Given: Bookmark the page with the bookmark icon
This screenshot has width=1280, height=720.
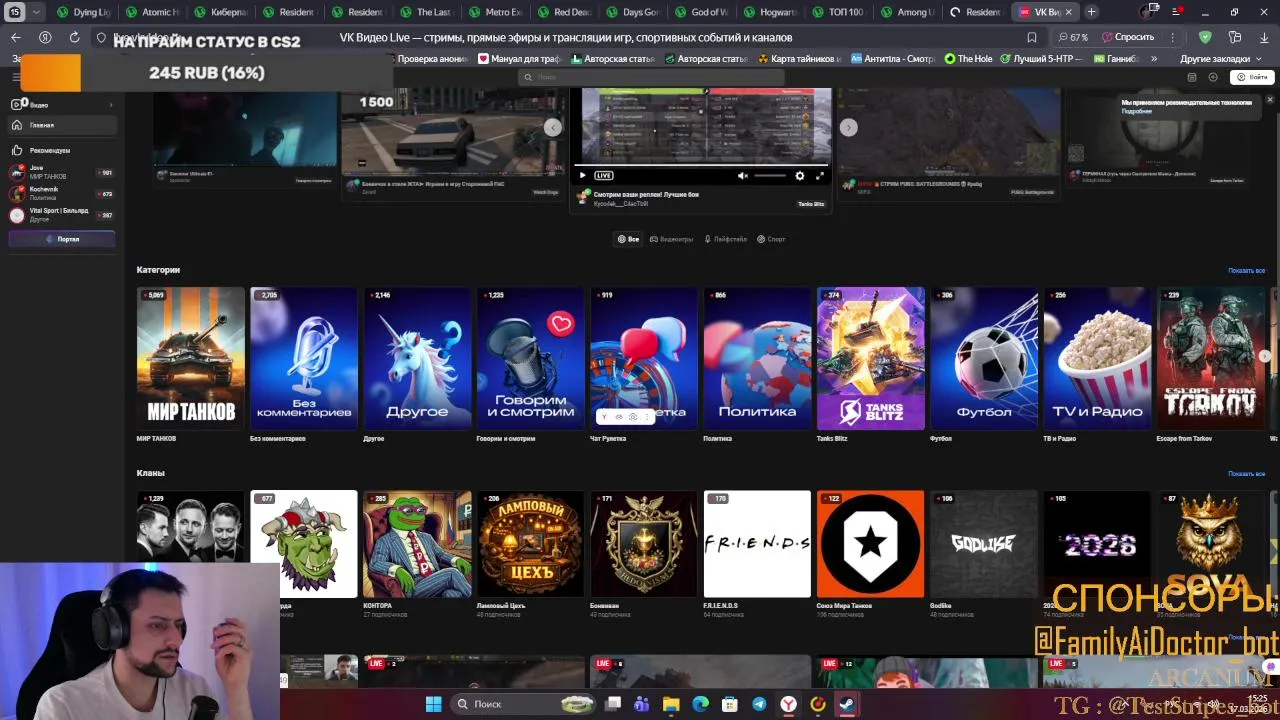Looking at the screenshot, I should pyautogui.click(x=1032, y=37).
